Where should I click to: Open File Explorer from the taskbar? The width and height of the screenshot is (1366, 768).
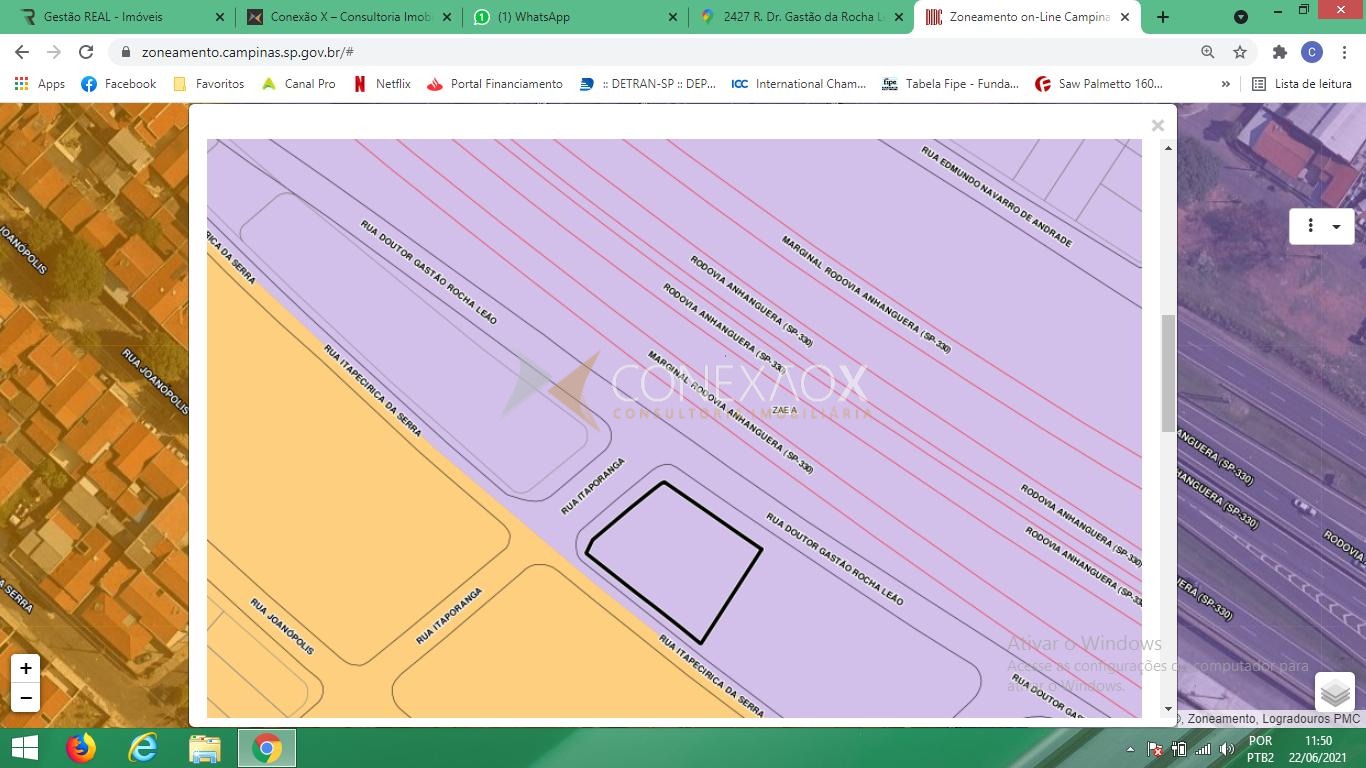pyautogui.click(x=205, y=748)
